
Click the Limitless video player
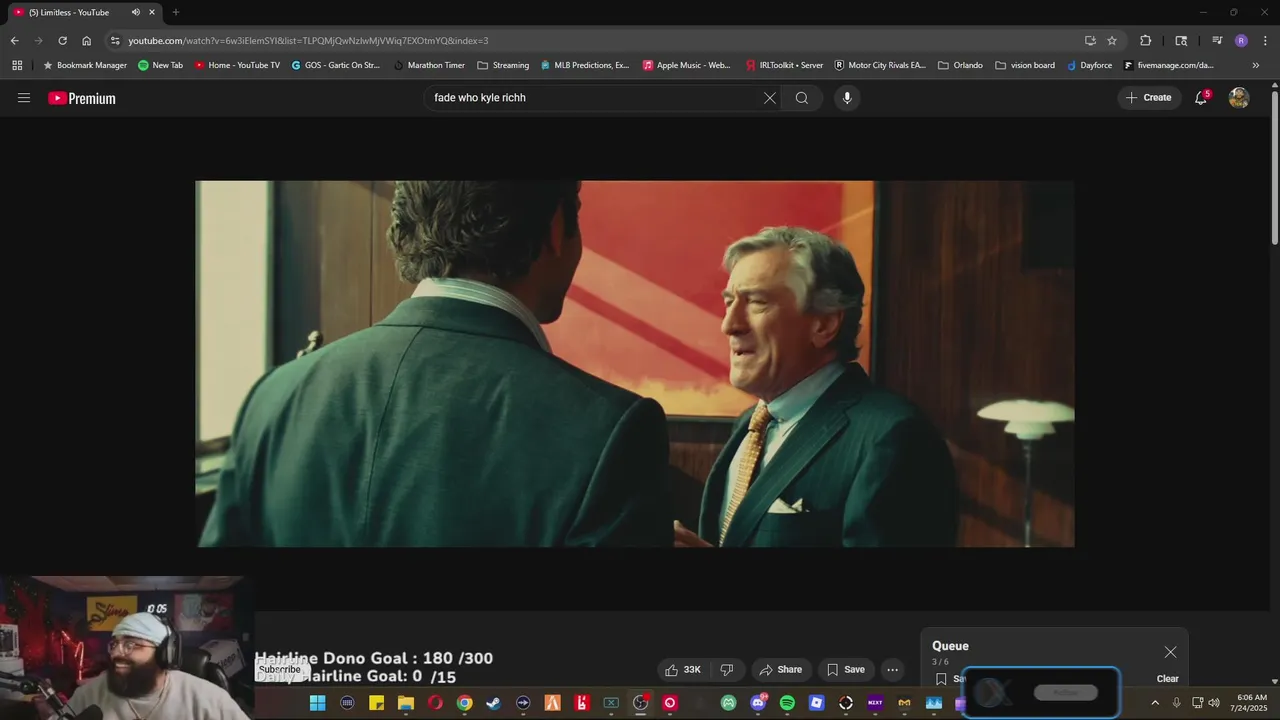click(634, 364)
